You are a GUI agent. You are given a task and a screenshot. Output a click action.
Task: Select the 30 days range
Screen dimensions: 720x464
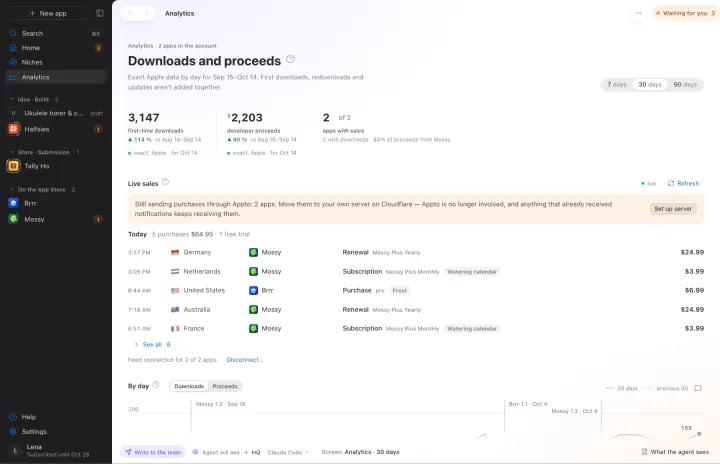(x=650, y=85)
